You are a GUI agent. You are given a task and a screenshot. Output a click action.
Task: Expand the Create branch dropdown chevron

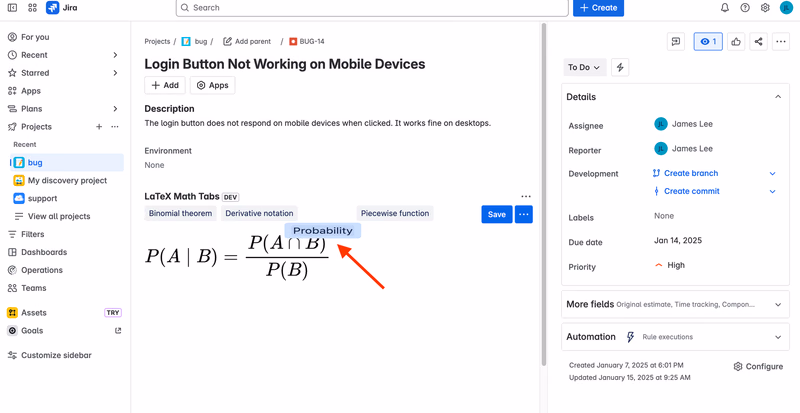tap(772, 174)
